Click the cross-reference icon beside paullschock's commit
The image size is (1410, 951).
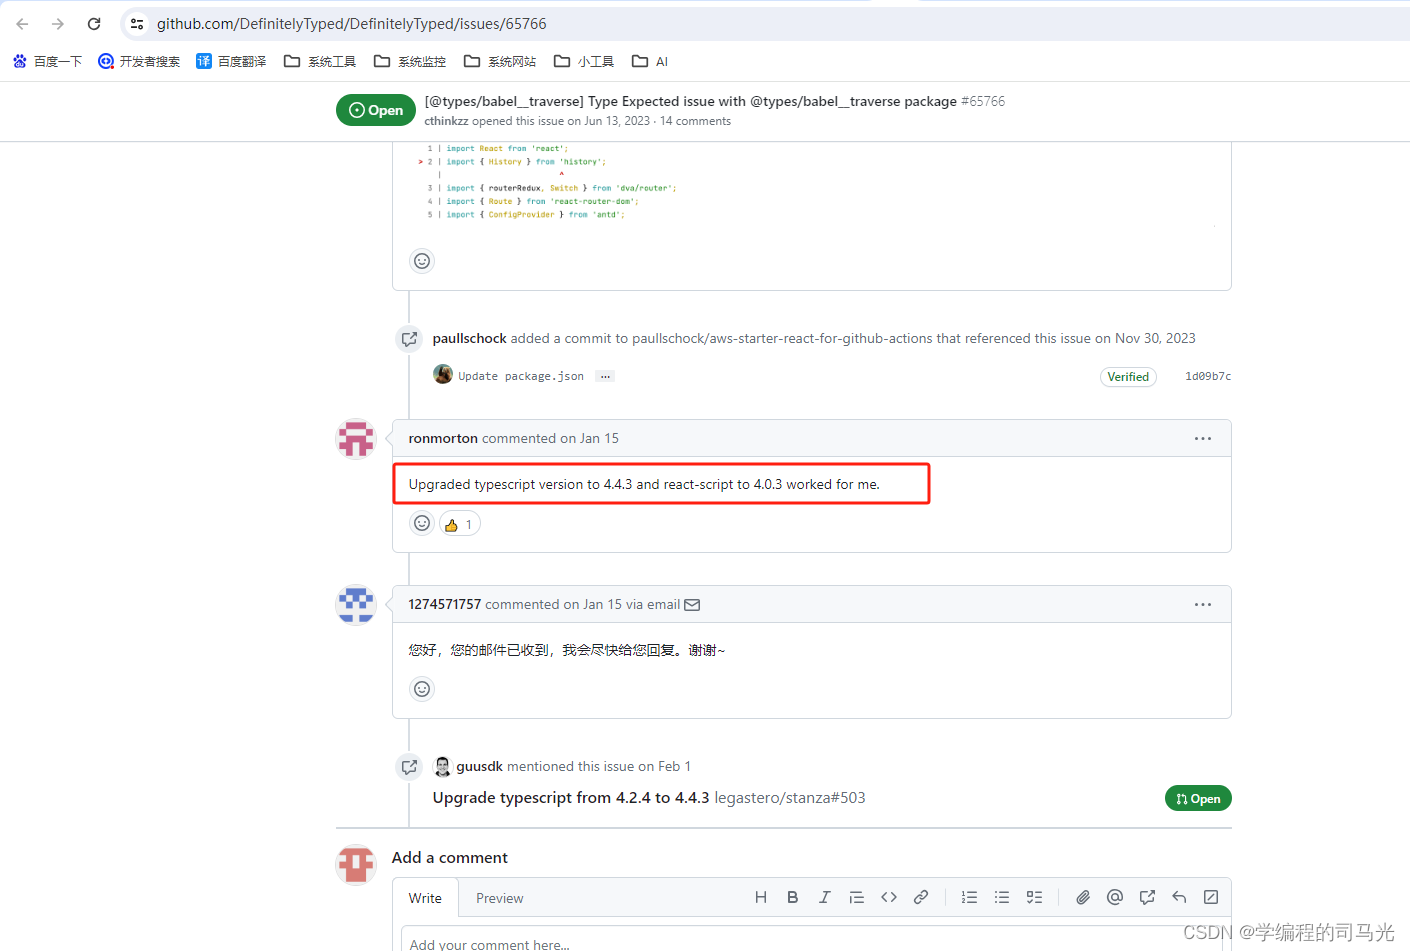point(409,339)
